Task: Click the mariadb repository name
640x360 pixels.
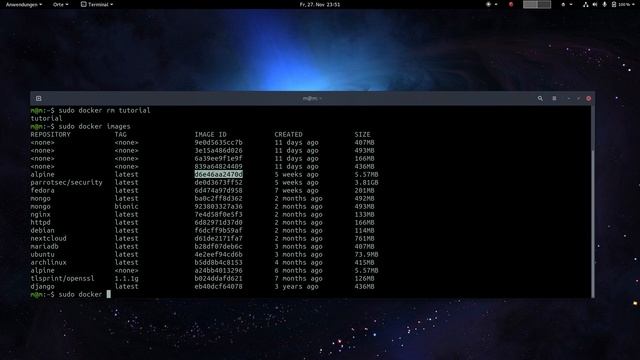Action: (x=44, y=247)
